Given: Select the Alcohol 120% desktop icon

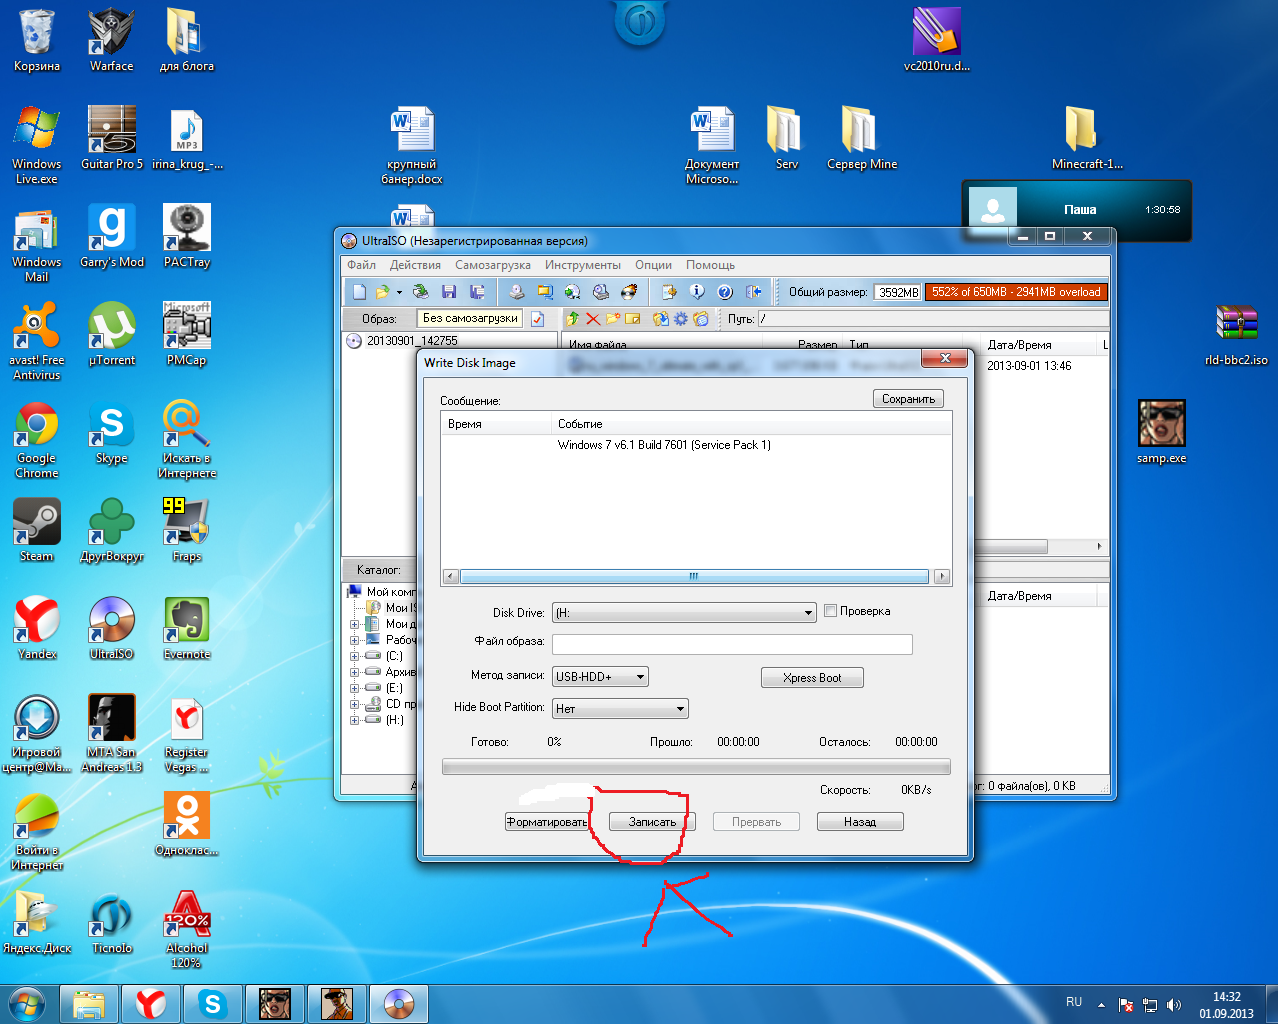Looking at the screenshot, I should click(187, 929).
